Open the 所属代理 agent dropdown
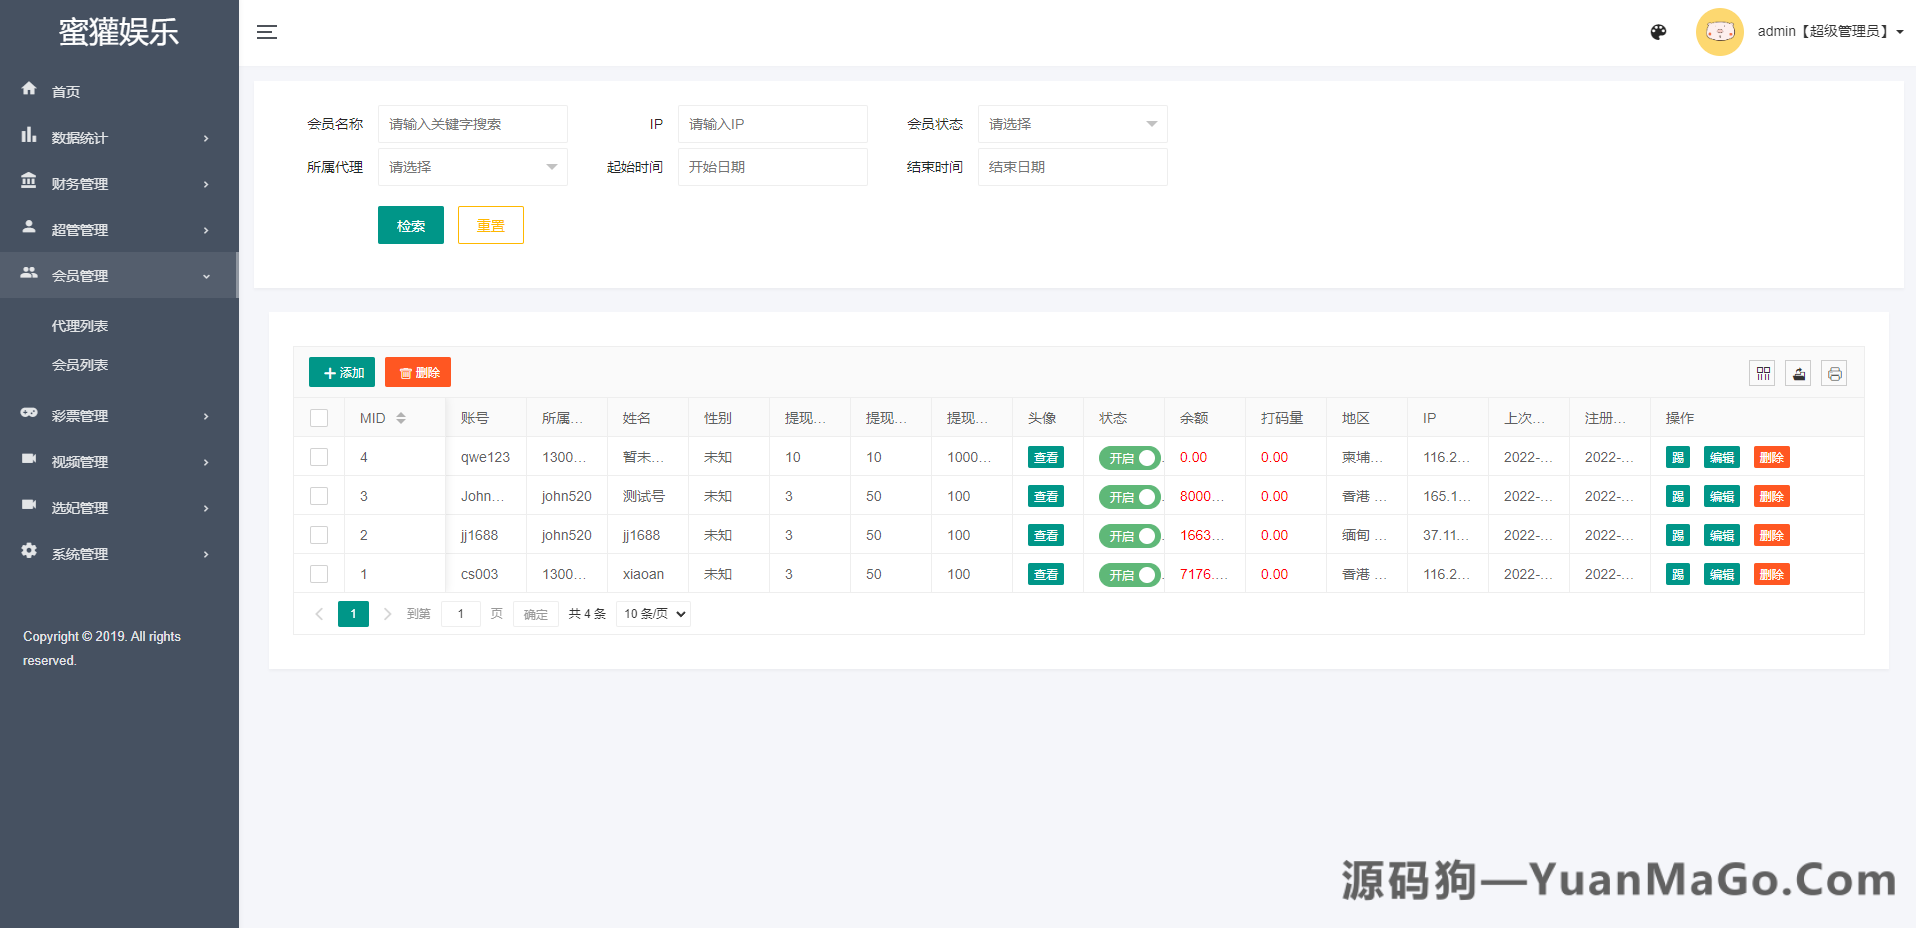Screen dimensions: 1916x928 (x=472, y=167)
